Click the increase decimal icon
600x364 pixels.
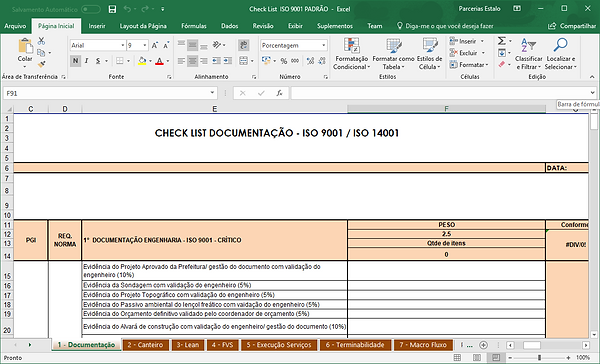tap(310, 61)
